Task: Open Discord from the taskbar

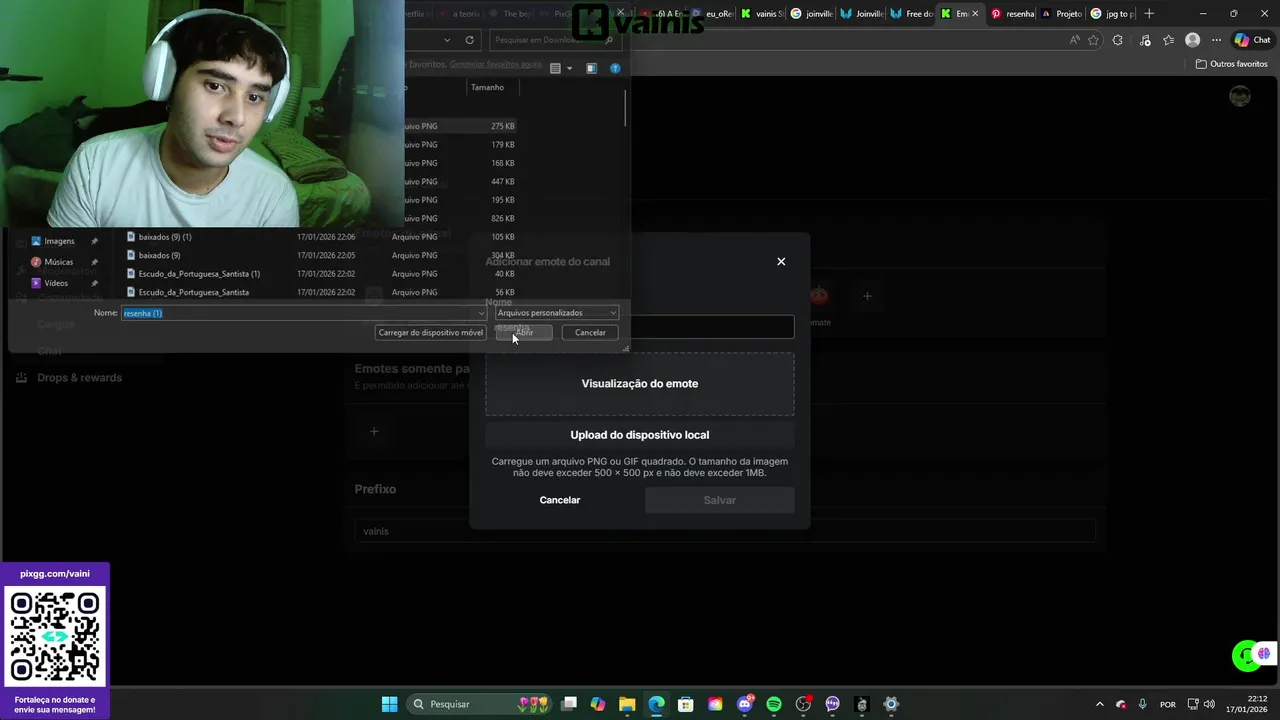Action: click(745, 704)
